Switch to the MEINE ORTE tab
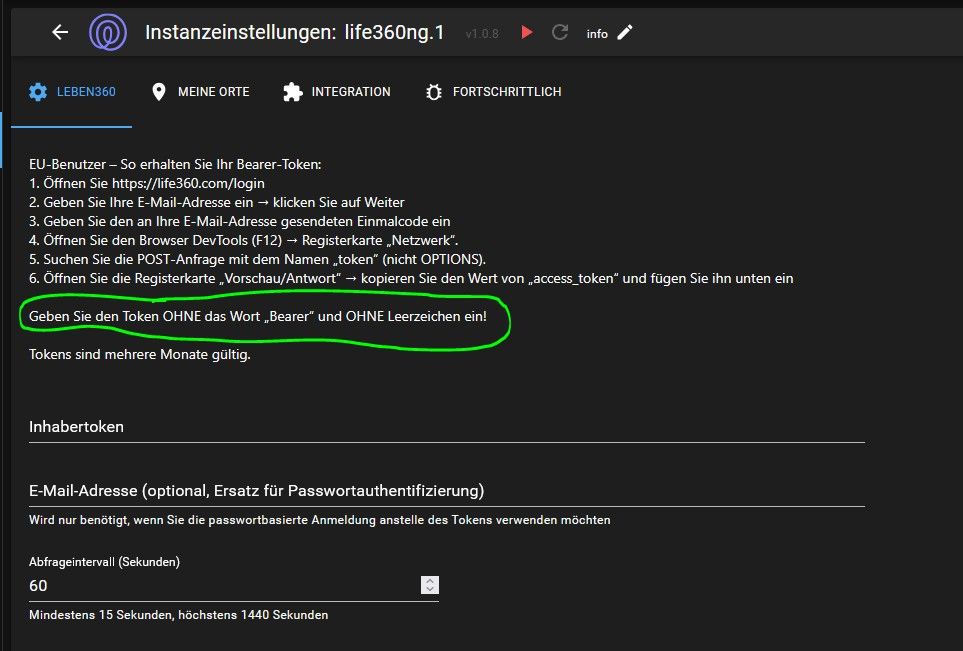 200,92
